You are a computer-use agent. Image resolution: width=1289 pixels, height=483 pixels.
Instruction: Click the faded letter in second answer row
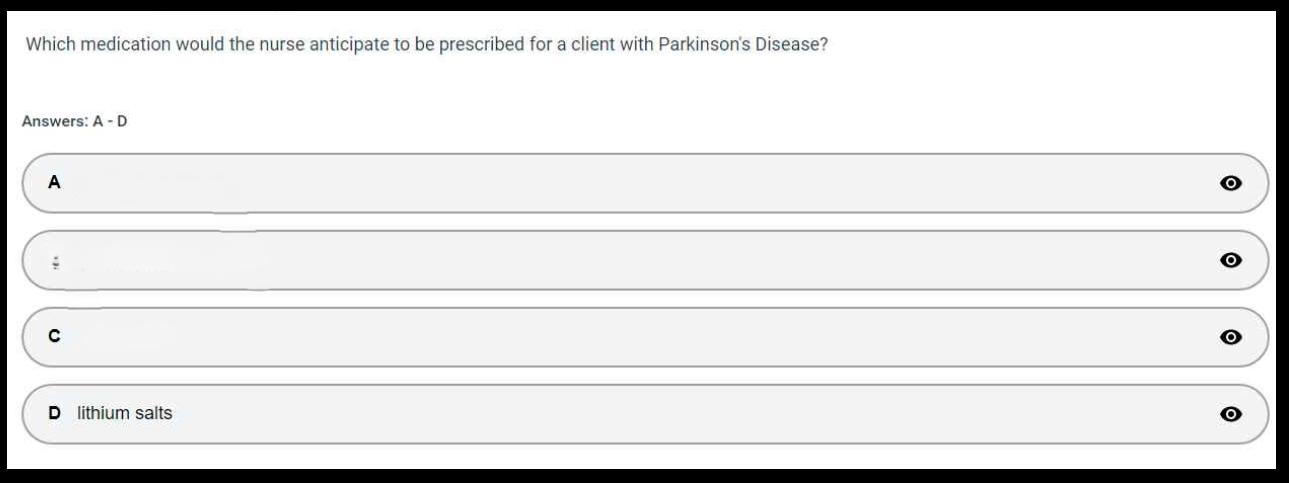pos(56,262)
